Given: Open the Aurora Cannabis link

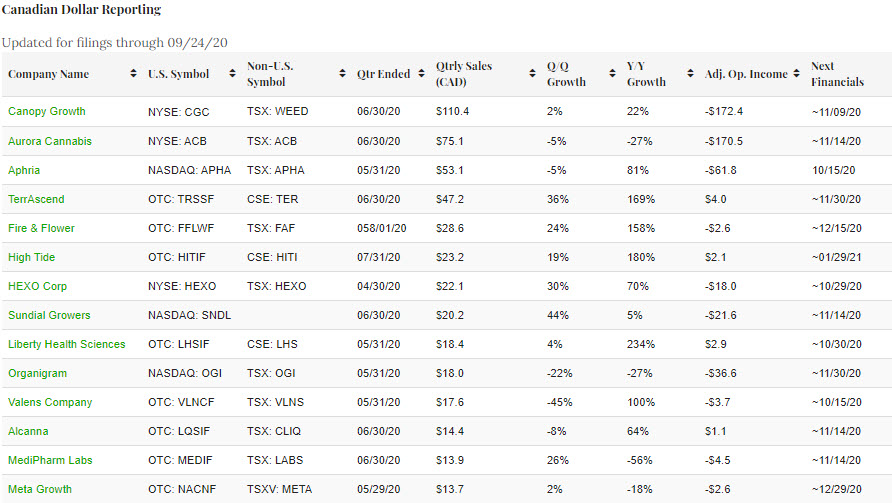Looking at the screenshot, I should [50, 141].
